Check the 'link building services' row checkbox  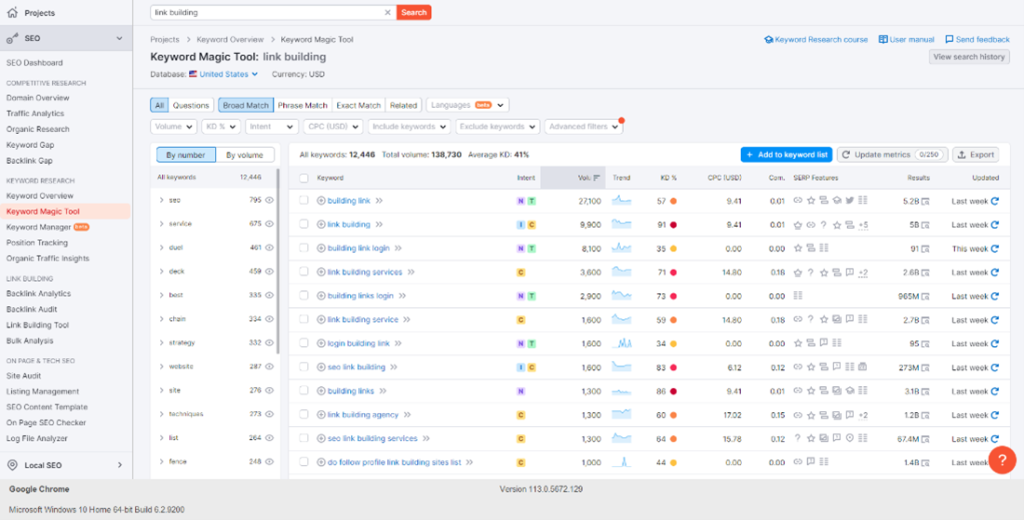(304, 272)
